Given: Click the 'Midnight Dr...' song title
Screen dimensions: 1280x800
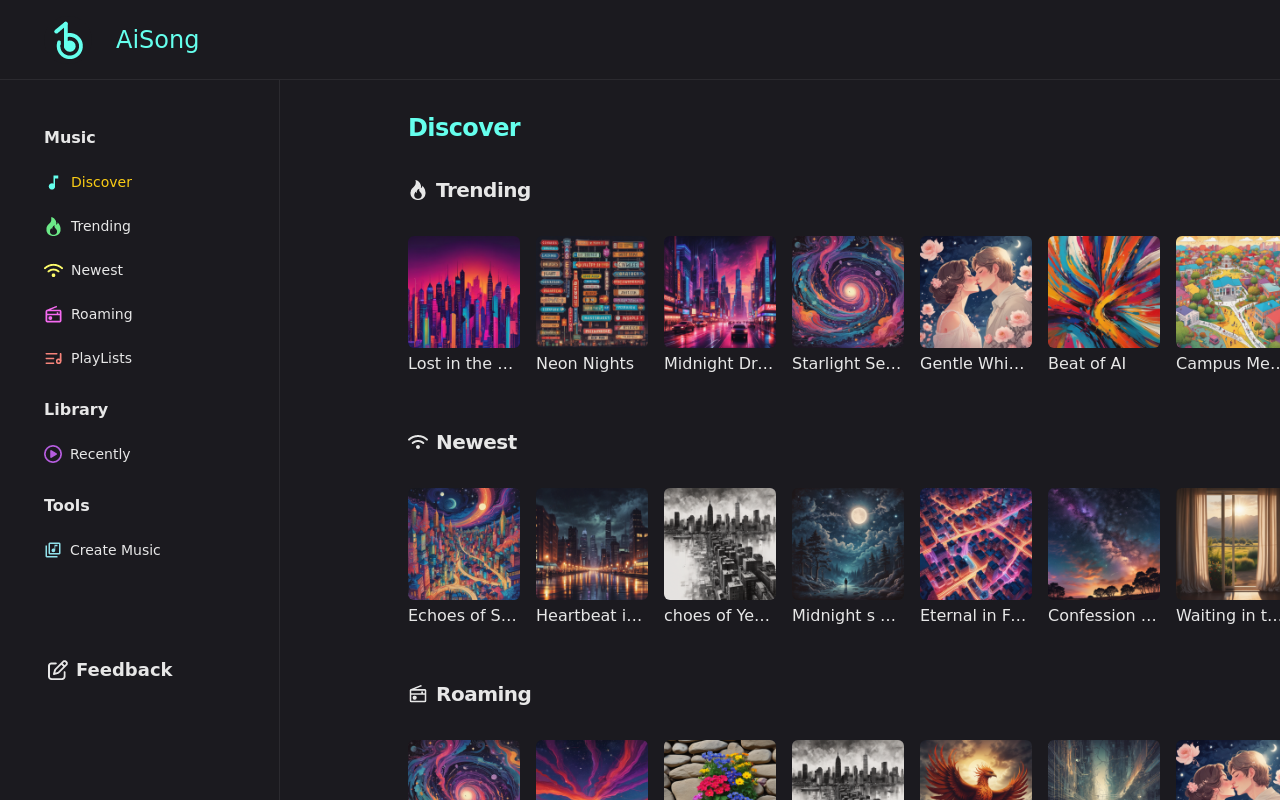Looking at the screenshot, I should pos(719,364).
